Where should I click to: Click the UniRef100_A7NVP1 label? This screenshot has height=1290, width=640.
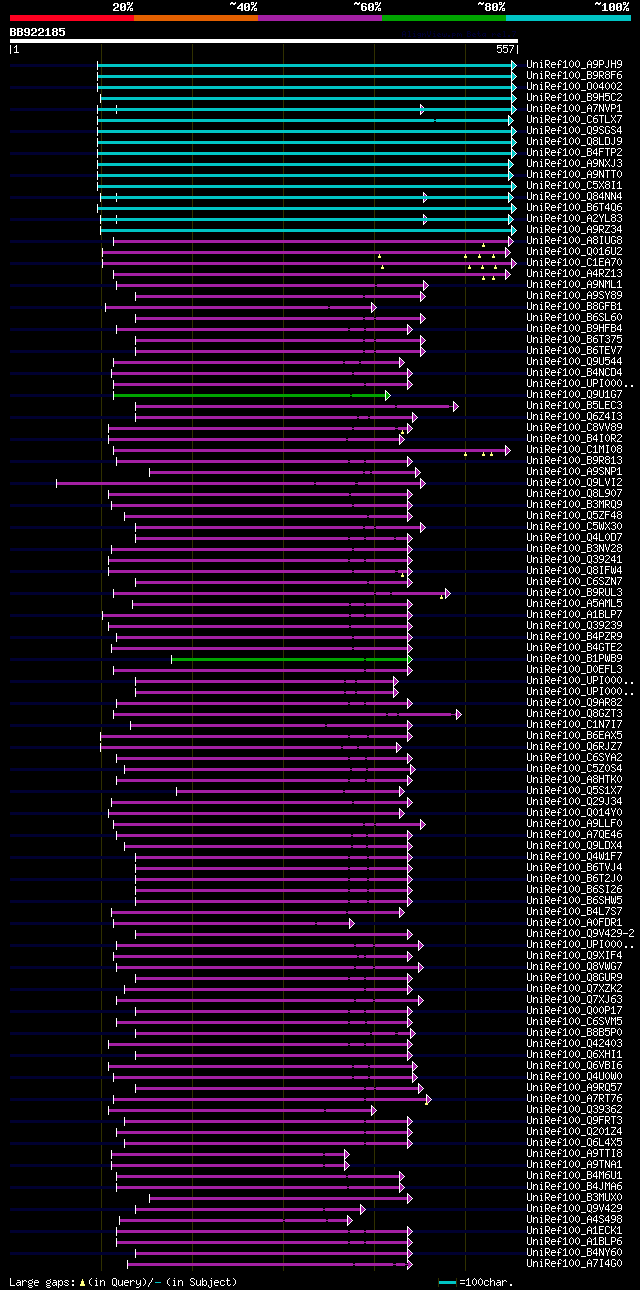[574, 109]
